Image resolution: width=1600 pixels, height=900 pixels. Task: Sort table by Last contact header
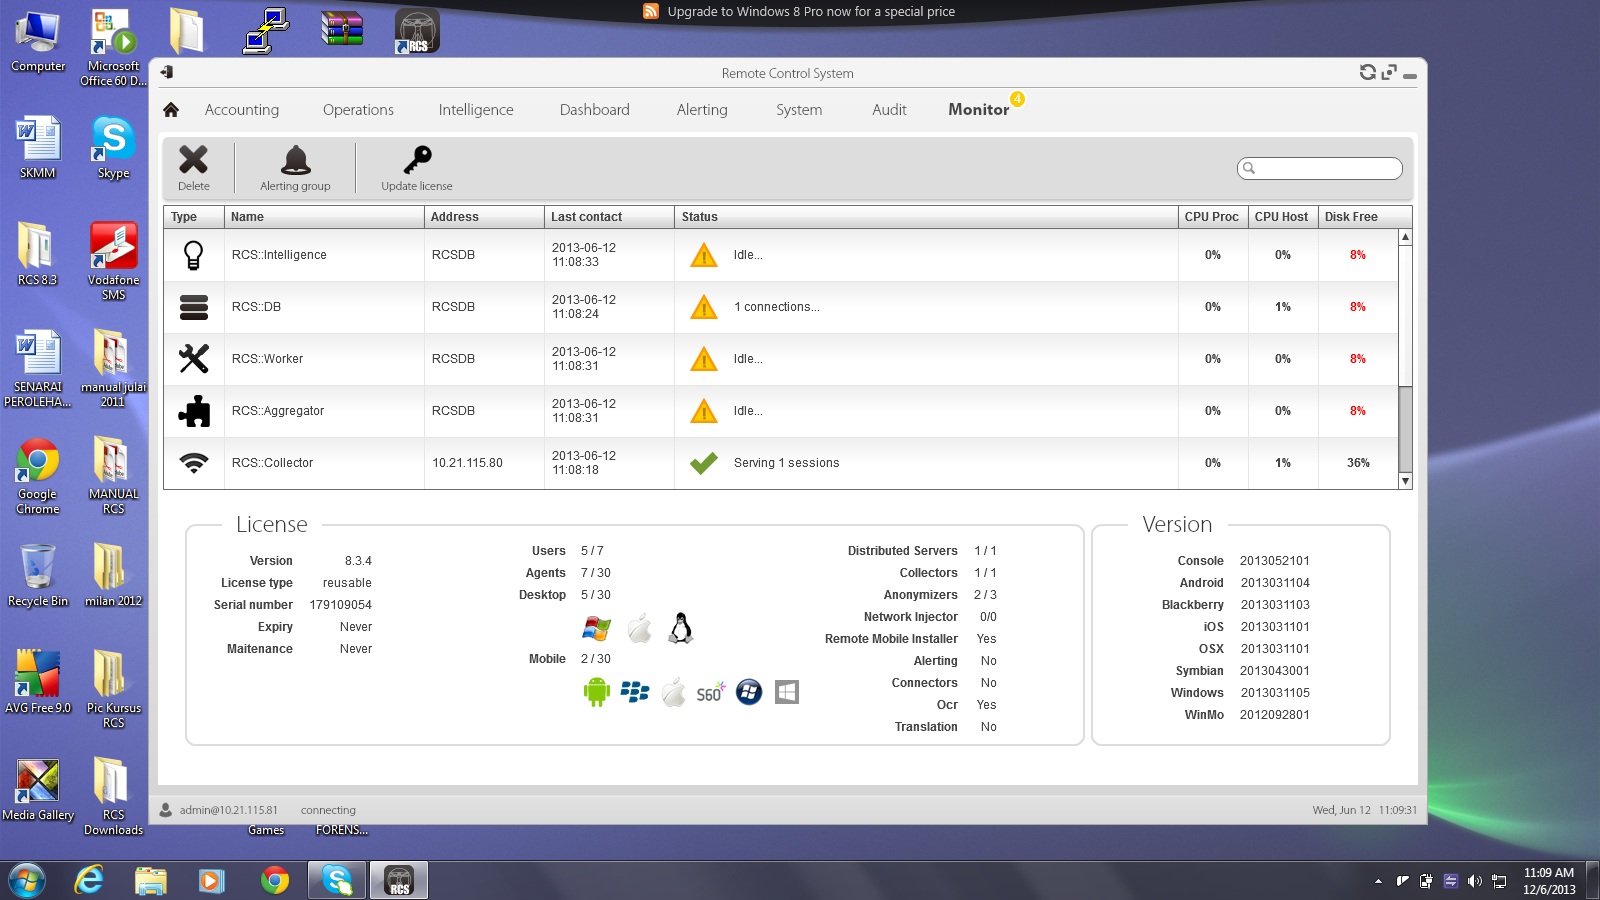[609, 217]
